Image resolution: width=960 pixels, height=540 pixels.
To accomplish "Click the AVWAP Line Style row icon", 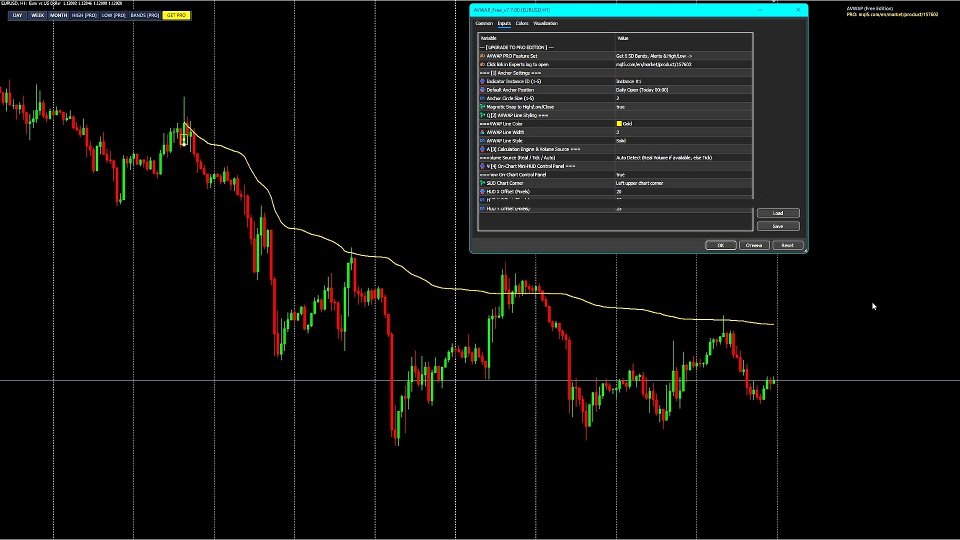I will tap(482, 141).
